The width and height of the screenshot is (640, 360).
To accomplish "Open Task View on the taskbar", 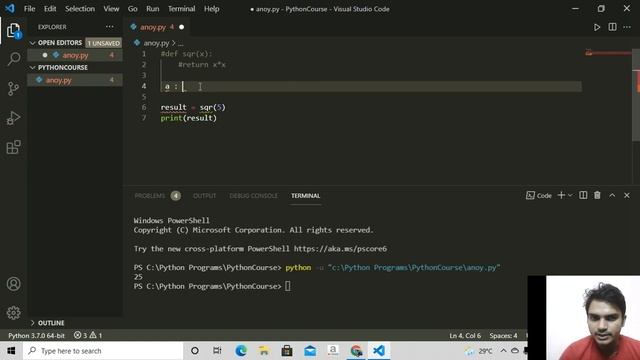I will (x=217, y=351).
